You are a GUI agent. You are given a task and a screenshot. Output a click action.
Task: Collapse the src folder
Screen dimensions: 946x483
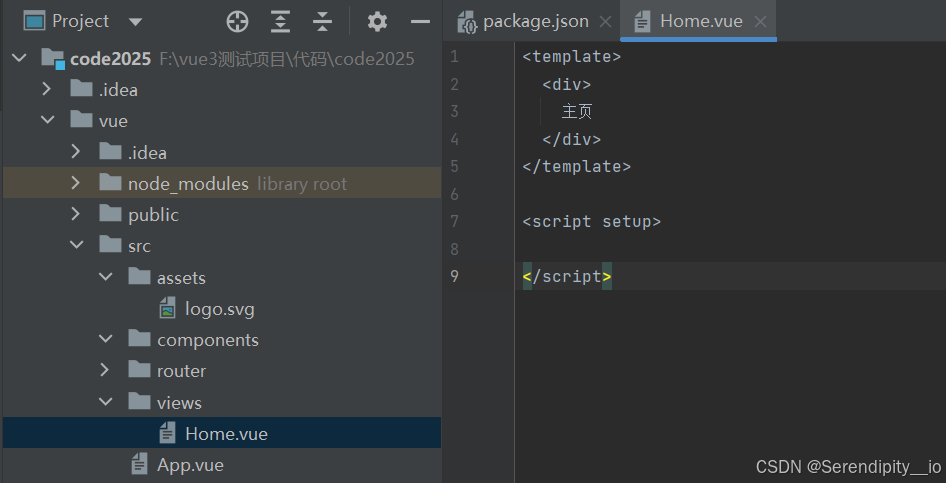point(77,245)
